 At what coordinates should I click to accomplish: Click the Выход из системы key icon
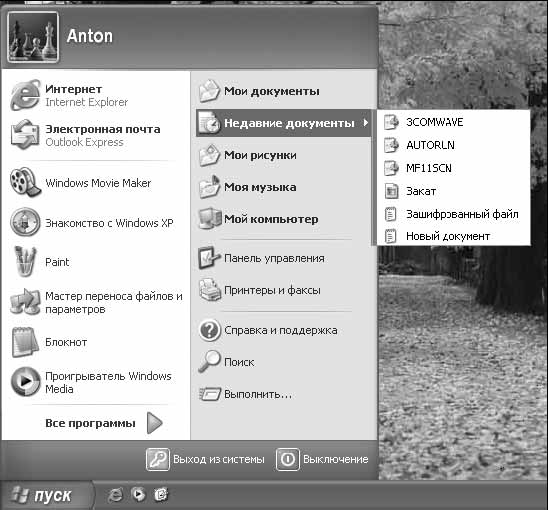[x=158, y=459]
